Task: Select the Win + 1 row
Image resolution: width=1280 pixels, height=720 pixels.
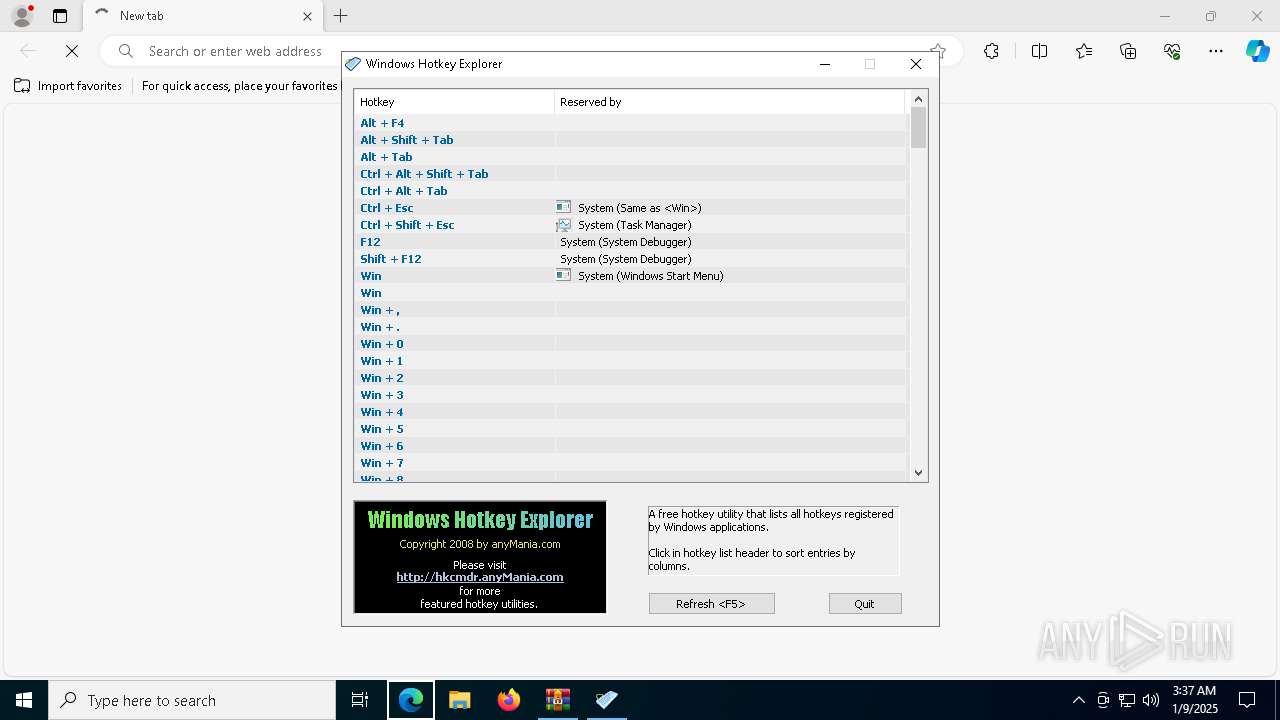Action: (x=631, y=361)
